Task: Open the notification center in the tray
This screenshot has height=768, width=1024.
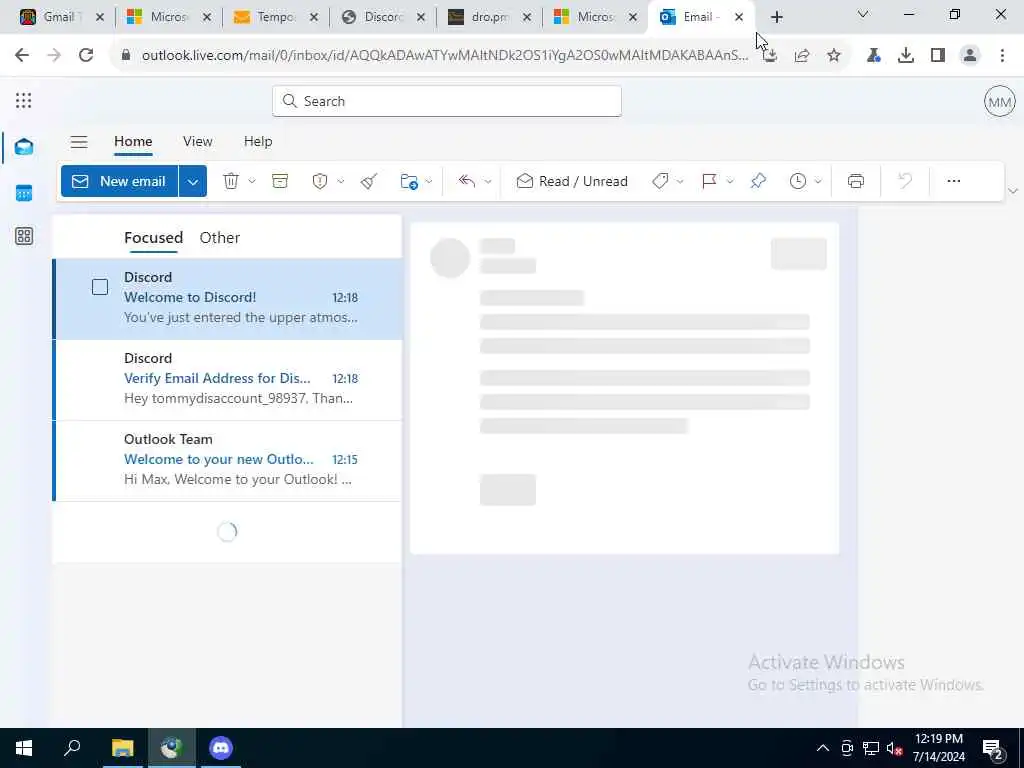Action: pos(993,748)
